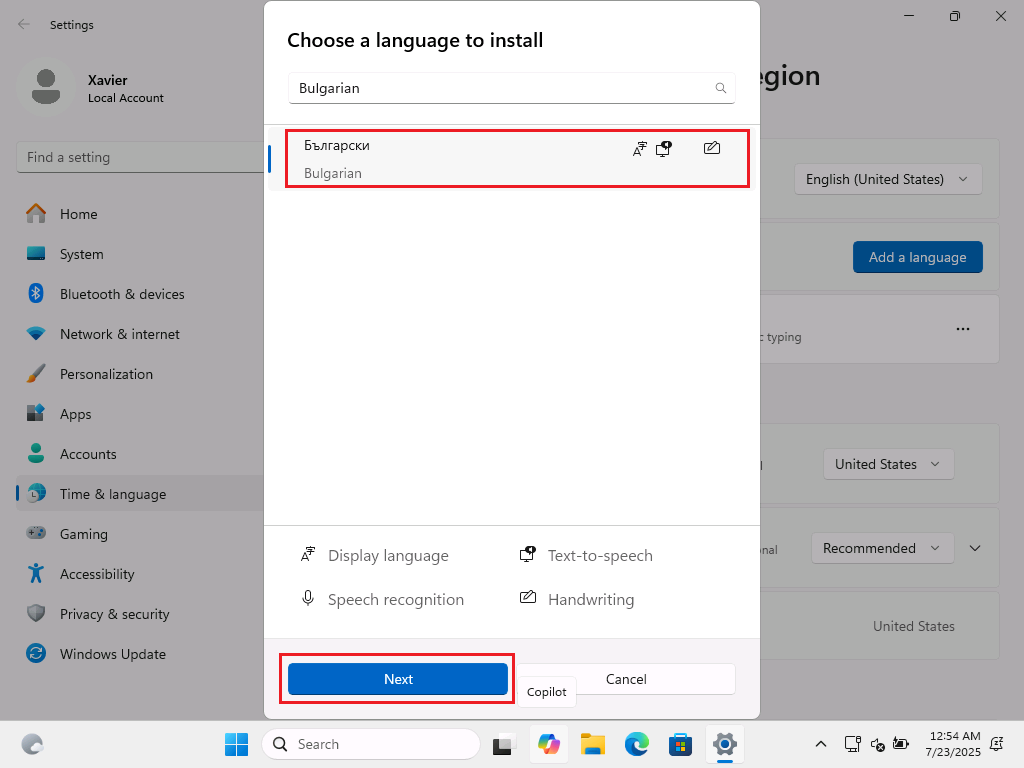The image size is (1024, 768).
Task: Click the Privacy shield icon
Action: 36,613
